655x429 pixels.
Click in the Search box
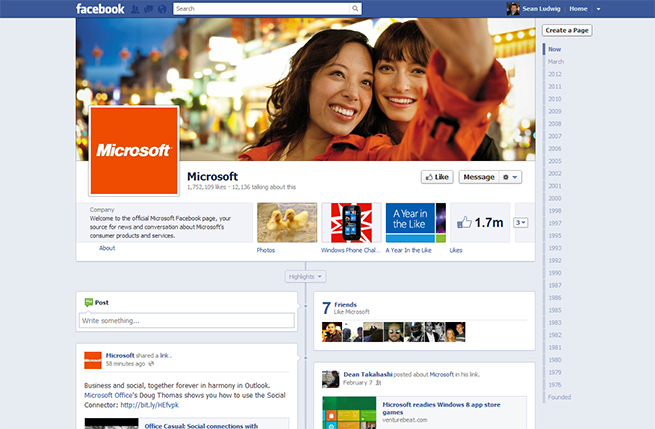pyautogui.click(x=262, y=8)
